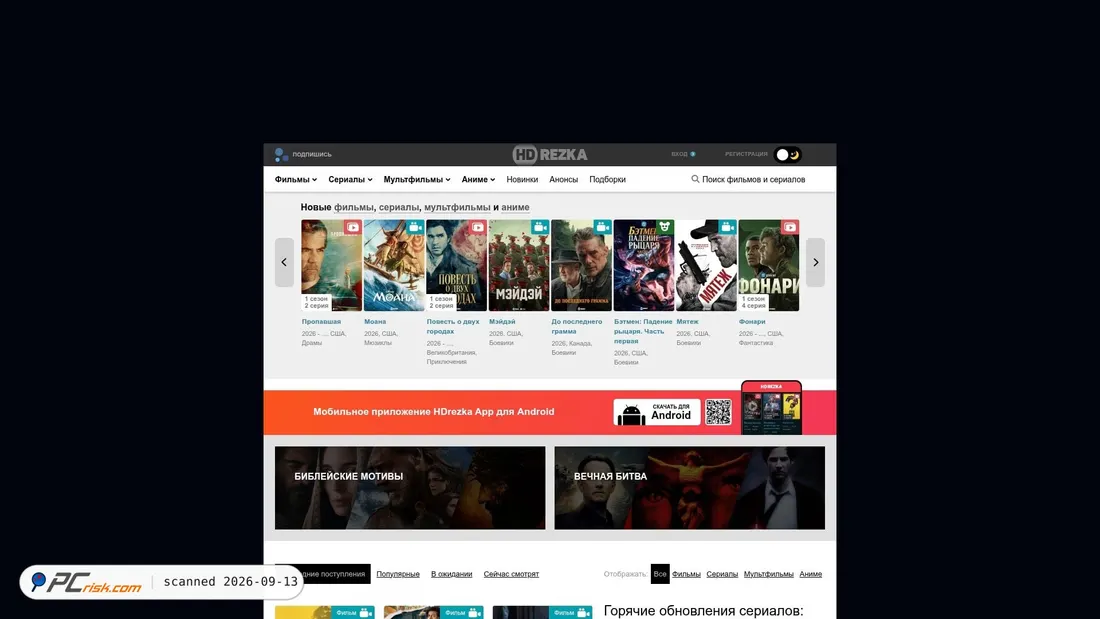Click series badge icon on Пропавшая poster
This screenshot has width=1100, height=619.
click(x=353, y=227)
